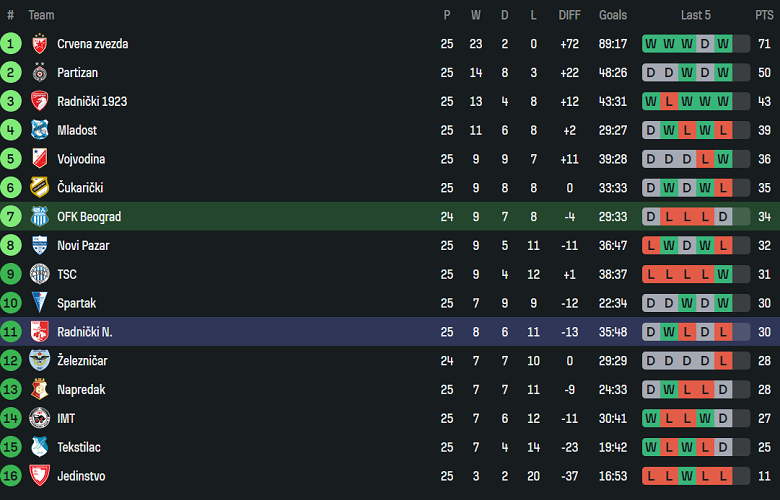The image size is (780, 500).
Task: Click the Radnički N. highlighted table row name
Action: coord(84,332)
